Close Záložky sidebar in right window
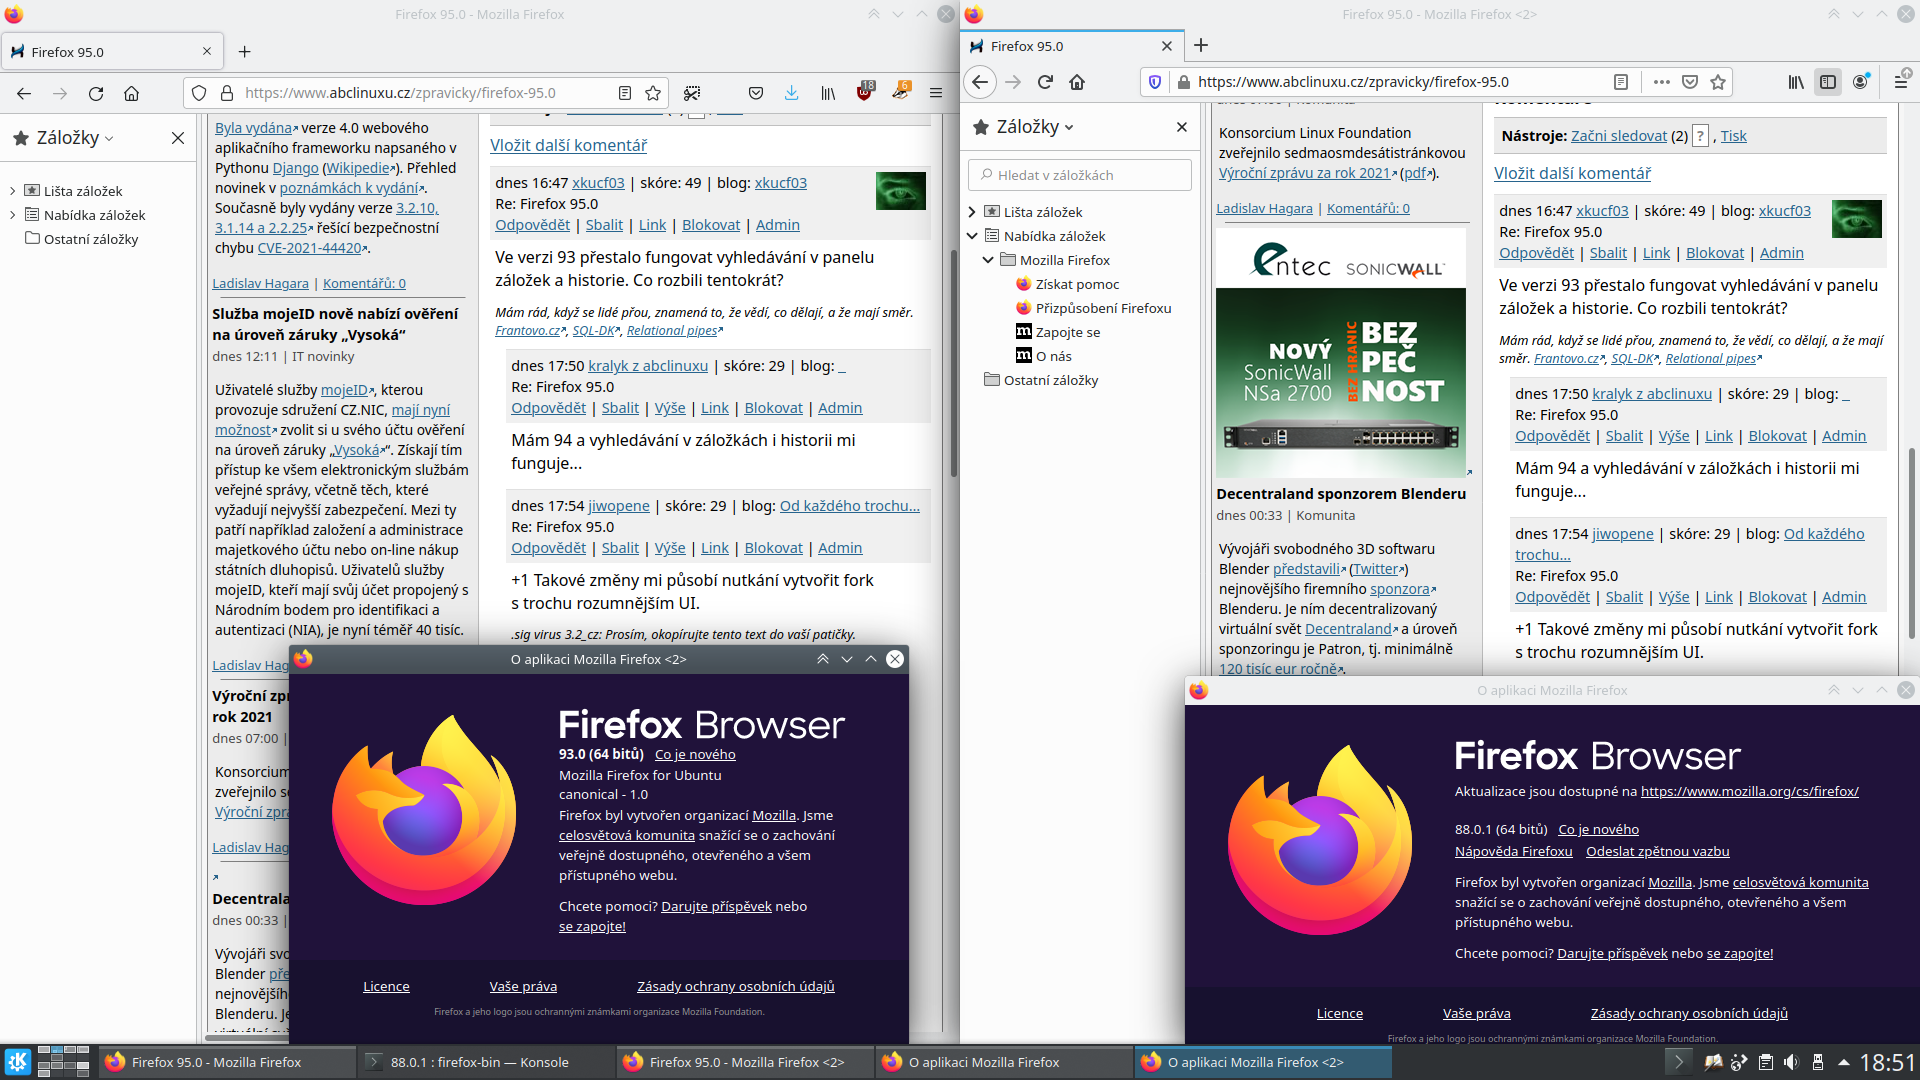Image resolution: width=1920 pixels, height=1080 pixels. coord(1182,127)
